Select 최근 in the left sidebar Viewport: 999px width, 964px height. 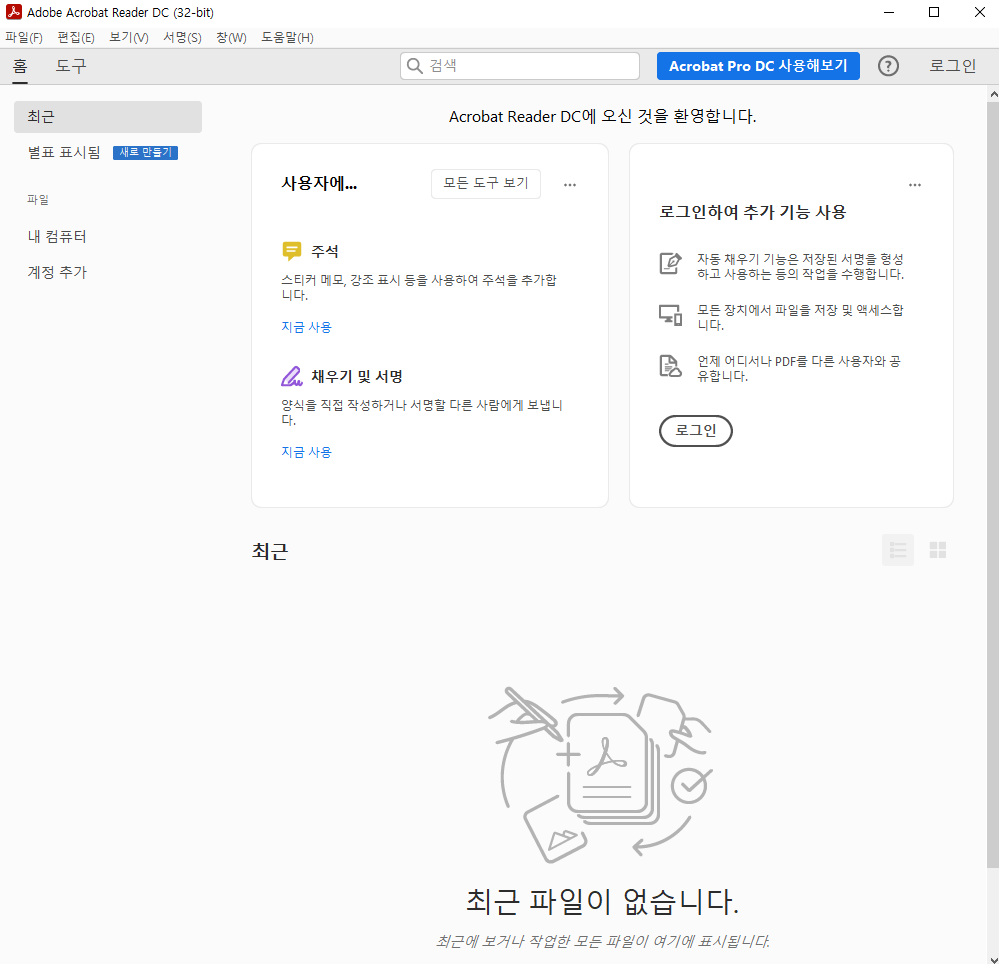[x=108, y=117]
